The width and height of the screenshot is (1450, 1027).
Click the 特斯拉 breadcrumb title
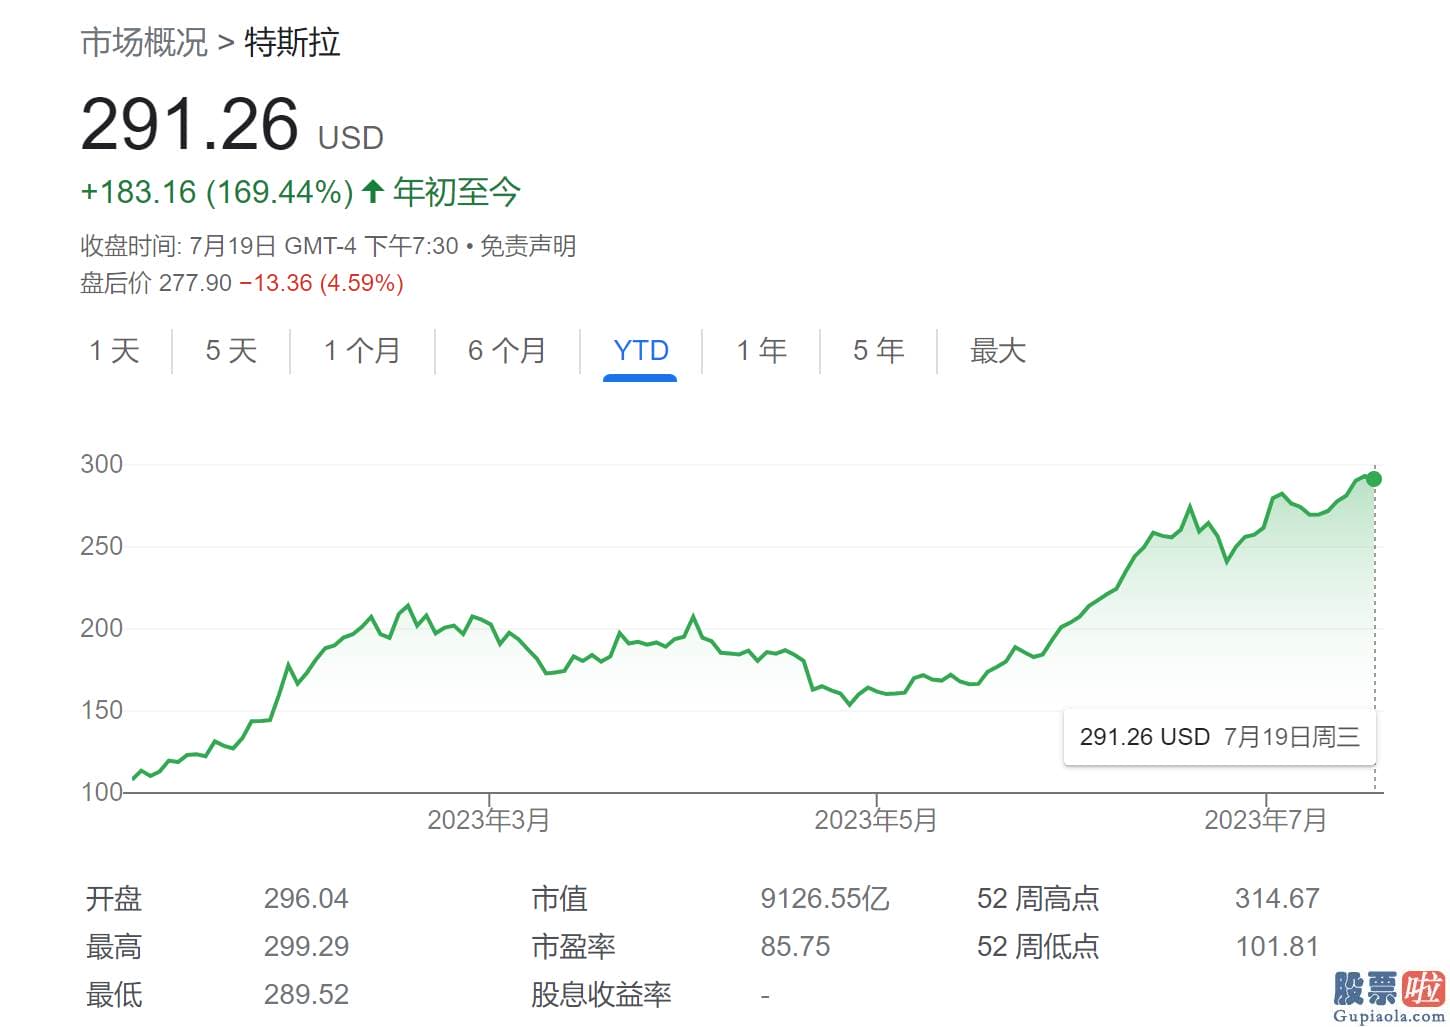tap(292, 42)
